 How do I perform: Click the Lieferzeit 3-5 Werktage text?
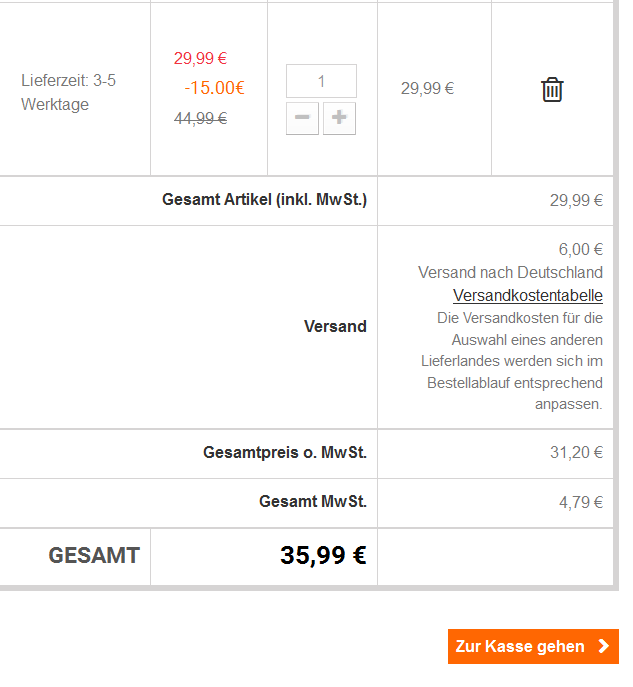[68, 92]
